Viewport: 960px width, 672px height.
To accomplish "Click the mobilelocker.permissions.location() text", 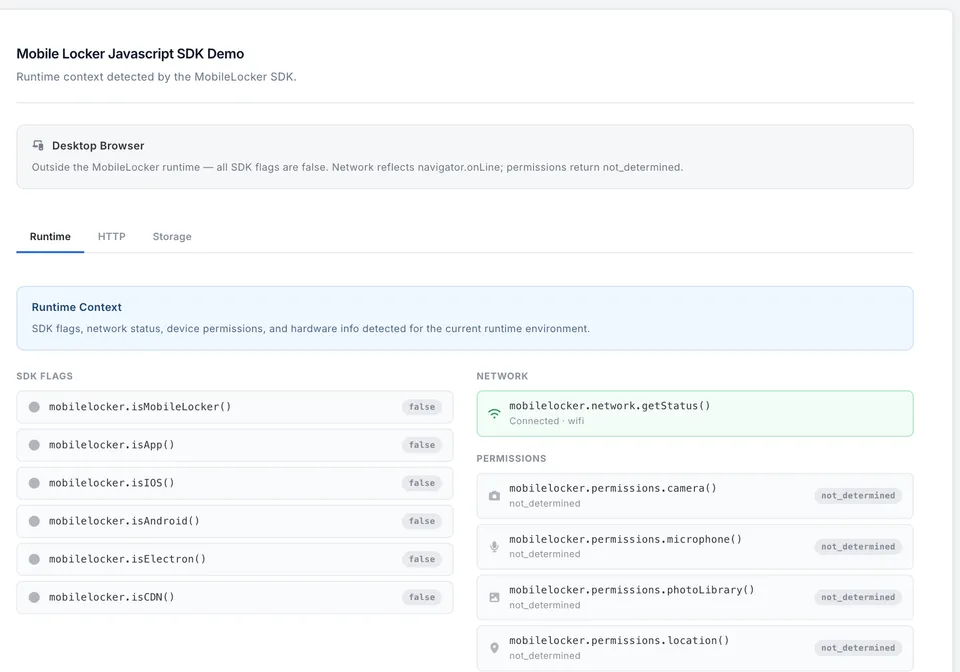I will pyautogui.click(x=620, y=641).
